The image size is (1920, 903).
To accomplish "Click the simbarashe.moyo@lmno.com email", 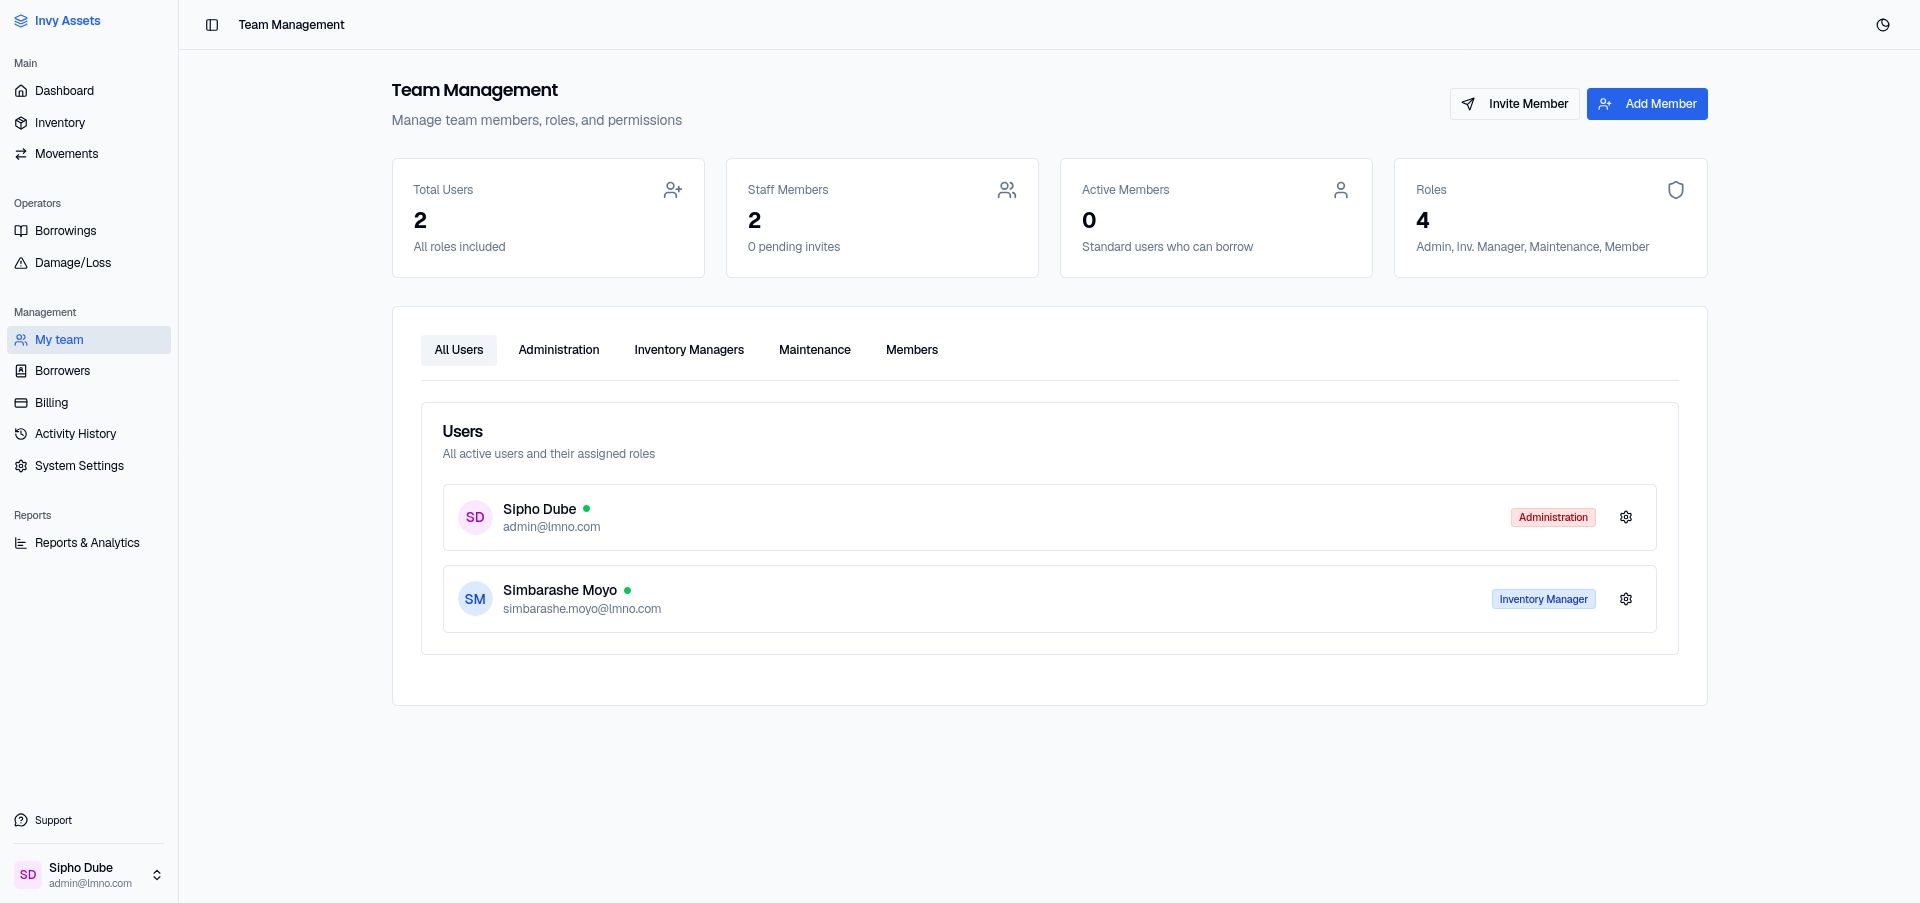I will click(582, 609).
